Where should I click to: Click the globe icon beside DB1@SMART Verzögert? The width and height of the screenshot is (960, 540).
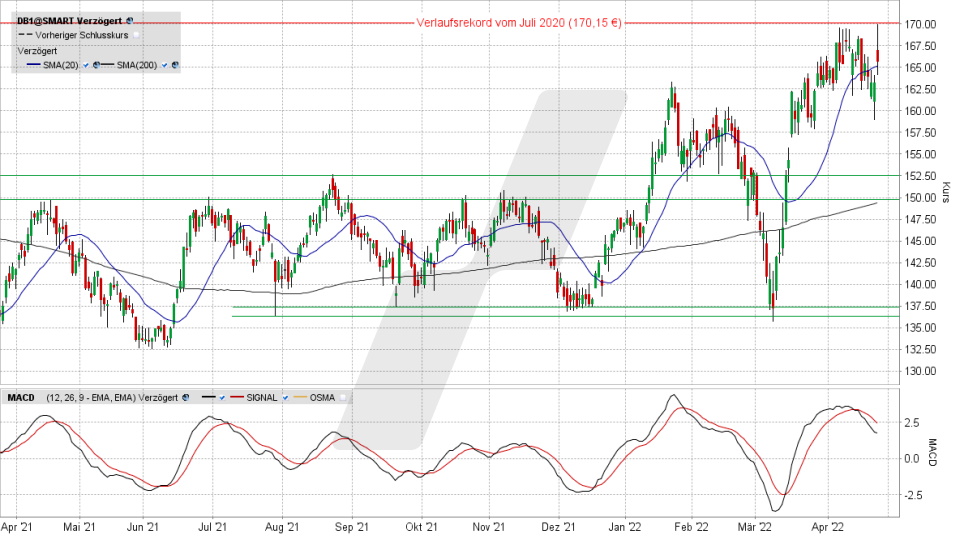pos(130,21)
